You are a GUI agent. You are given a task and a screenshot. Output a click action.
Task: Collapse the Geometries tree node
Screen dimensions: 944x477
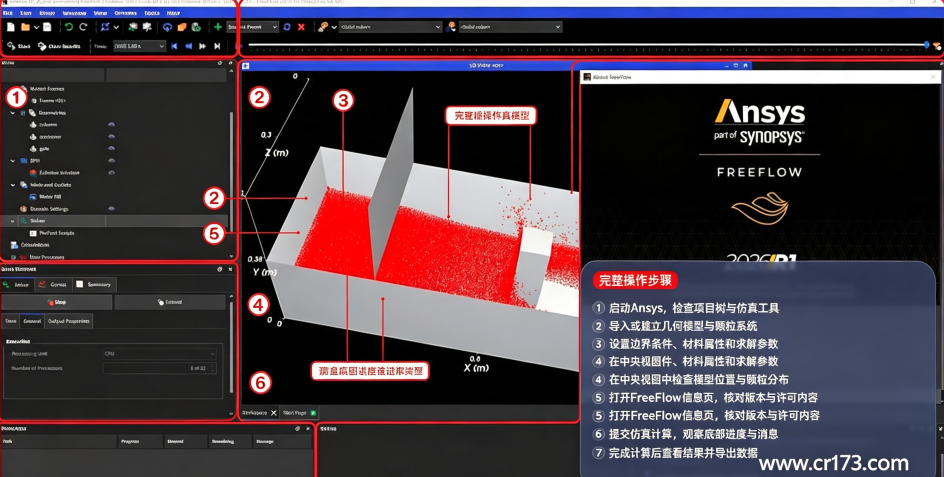(x=13, y=113)
